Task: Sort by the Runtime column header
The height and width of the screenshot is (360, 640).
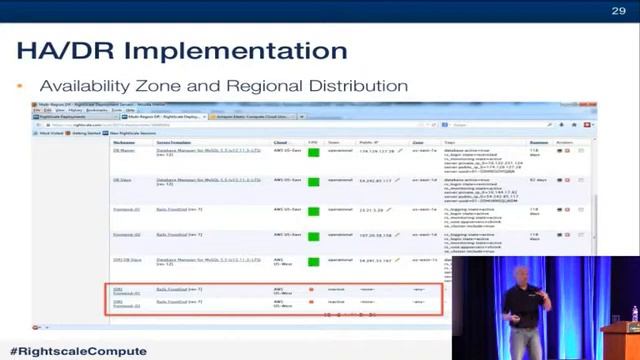Action: (539, 143)
